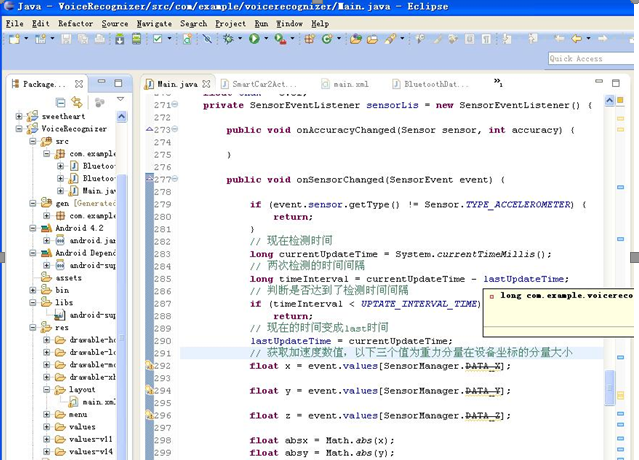Collapse the gen folder node
639x460 pixels.
coord(33,203)
